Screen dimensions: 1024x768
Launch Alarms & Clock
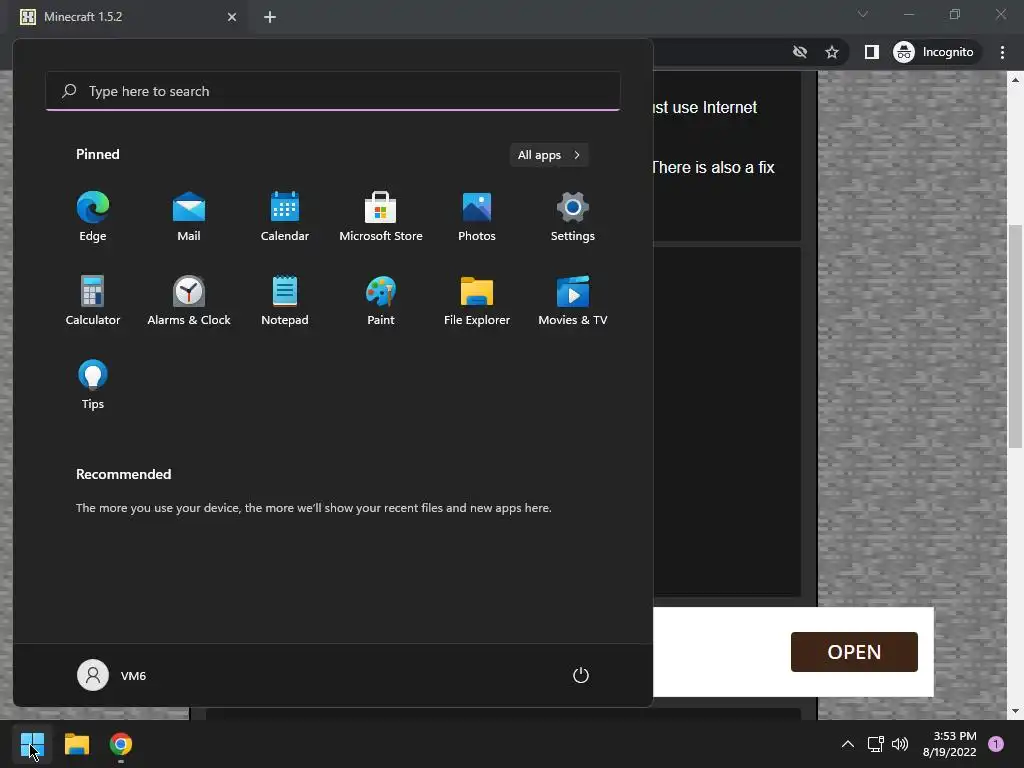tap(189, 300)
